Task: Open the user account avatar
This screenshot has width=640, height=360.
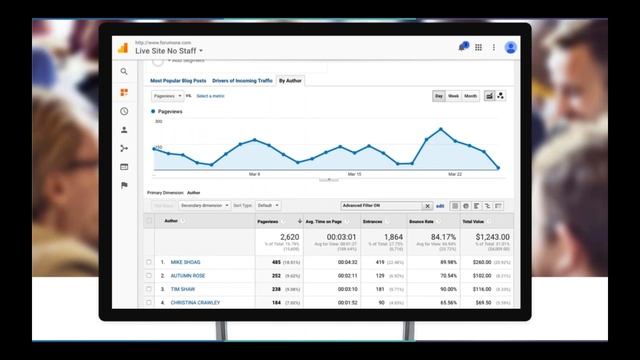Action: tap(510, 47)
